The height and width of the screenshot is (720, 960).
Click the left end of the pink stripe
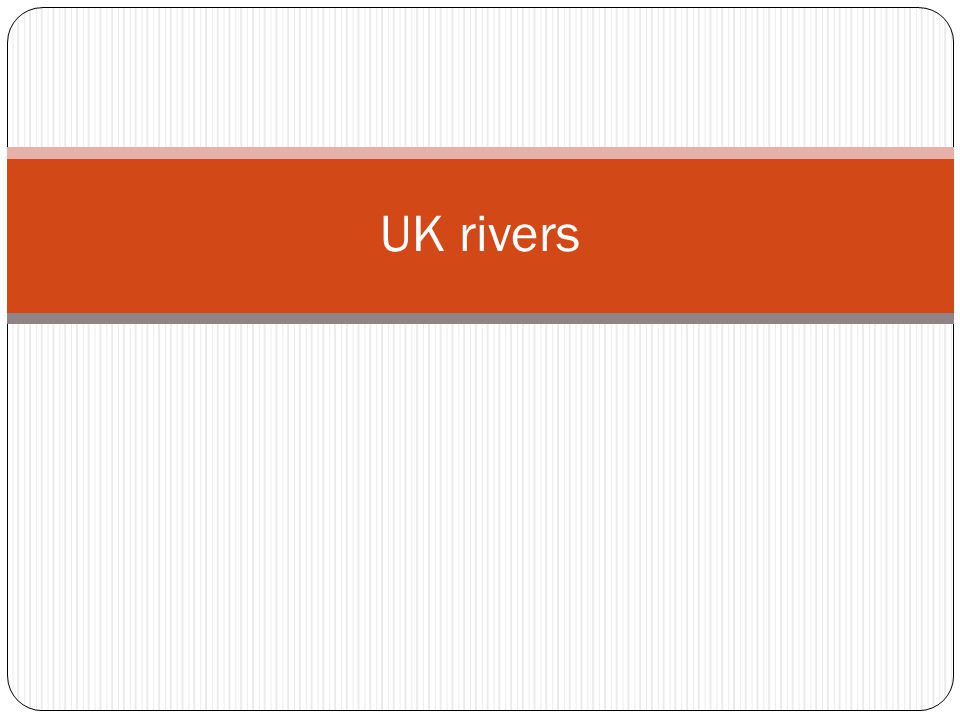point(13,153)
